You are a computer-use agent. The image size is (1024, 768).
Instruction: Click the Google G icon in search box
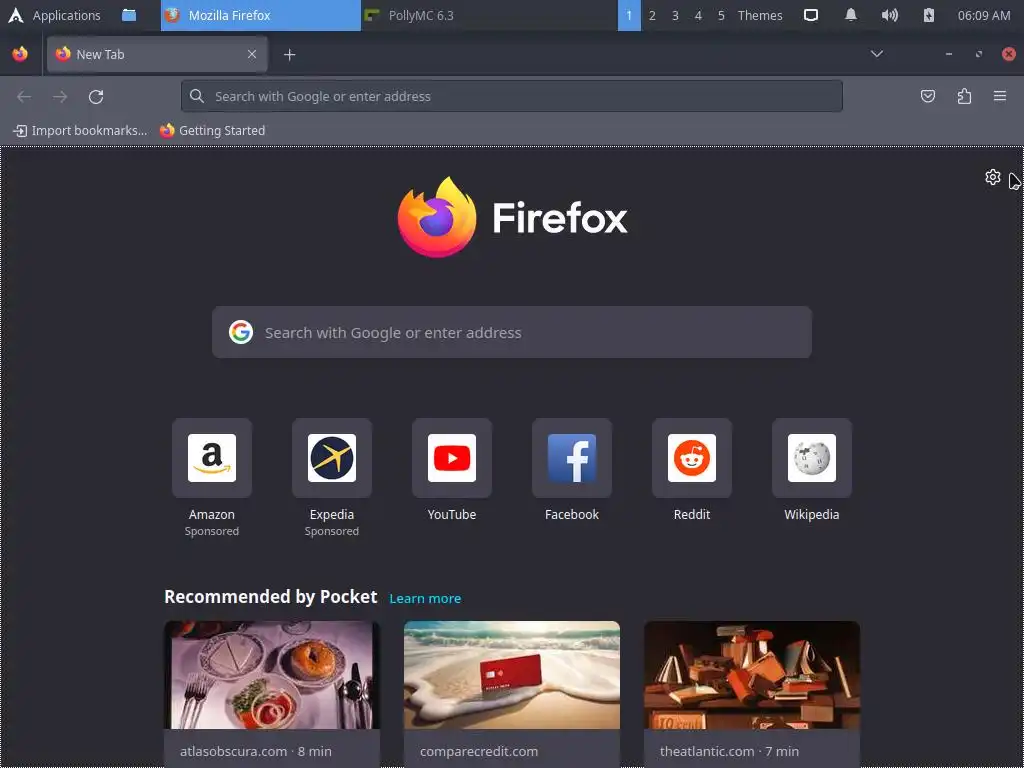(241, 332)
